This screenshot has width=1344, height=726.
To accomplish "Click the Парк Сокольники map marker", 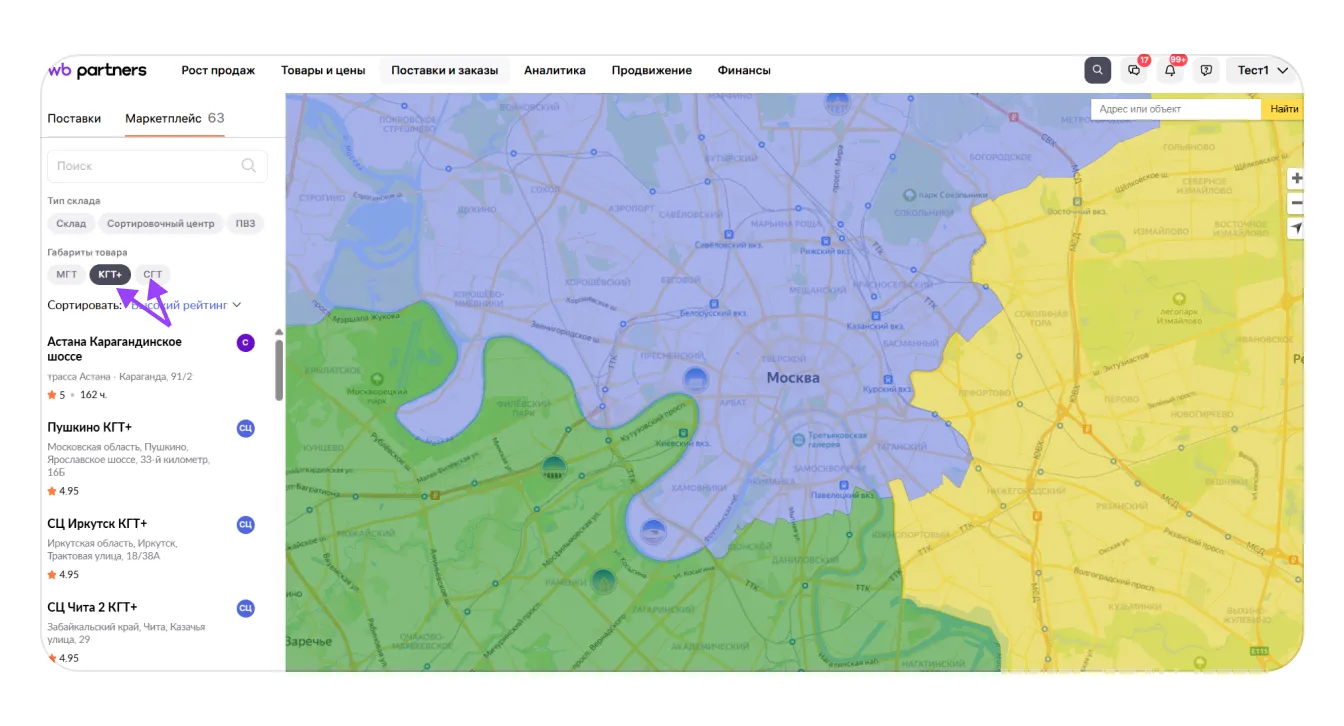I will click(909, 195).
